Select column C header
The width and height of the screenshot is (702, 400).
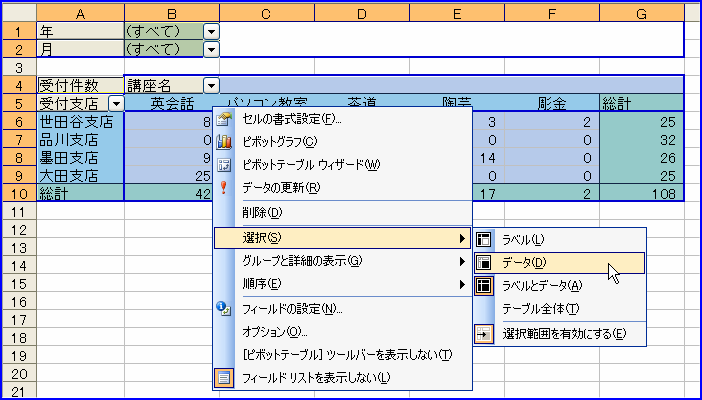267,13
